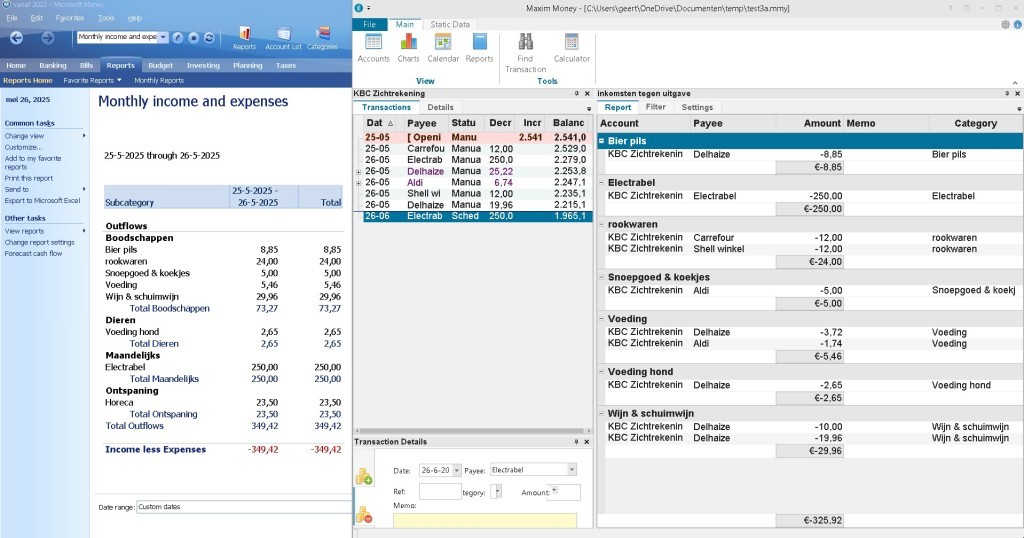1024x538 pixels.
Task: Expand the Delhaize 25,22 split transaction row
Action: [x=359, y=172]
